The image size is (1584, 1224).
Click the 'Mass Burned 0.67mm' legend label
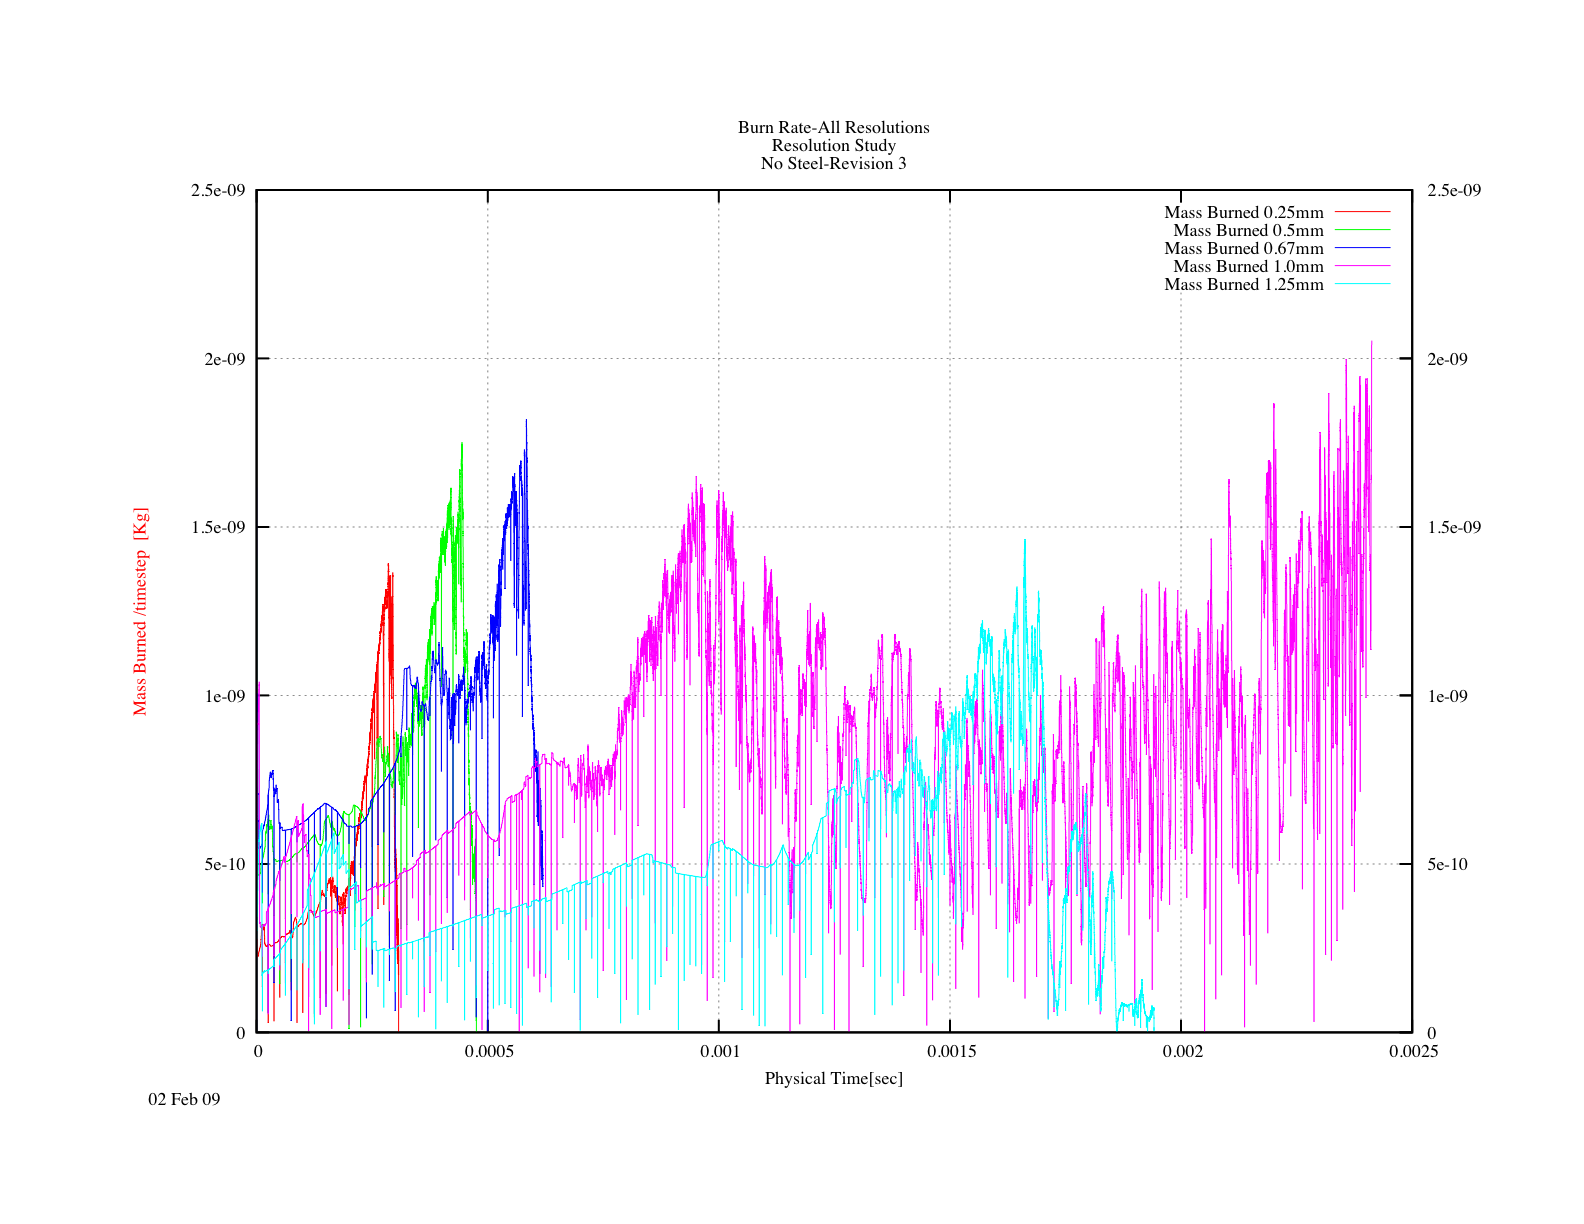[1243, 248]
